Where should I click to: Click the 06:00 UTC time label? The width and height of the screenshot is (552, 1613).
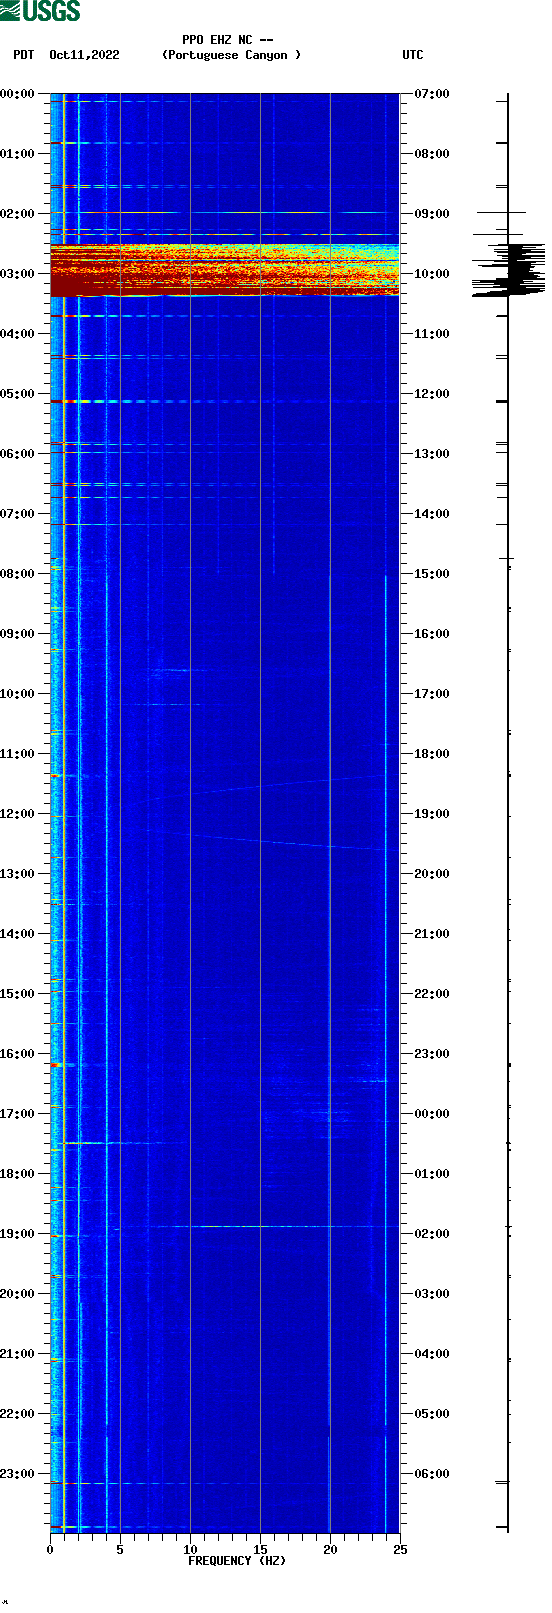pos(432,1474)
